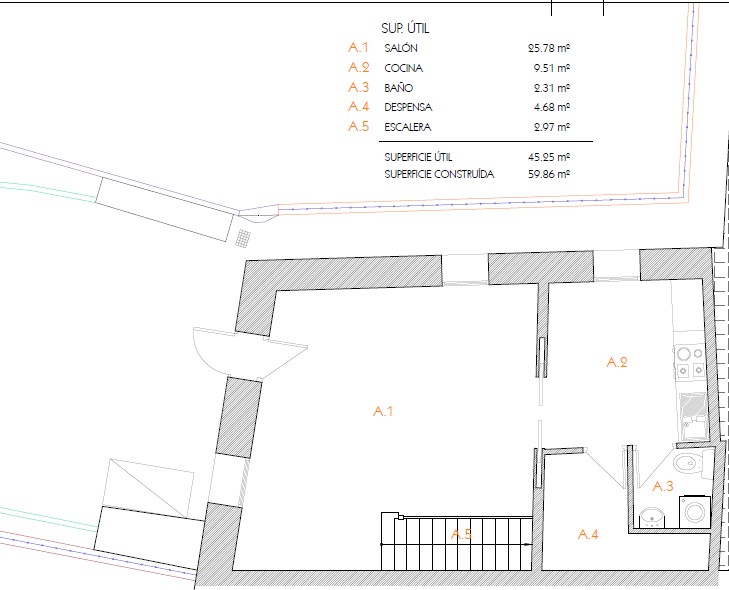Select the ESCALERA legend entry
Screen dimensions: 729x590
pyautogui.click(x=407, y=127)
